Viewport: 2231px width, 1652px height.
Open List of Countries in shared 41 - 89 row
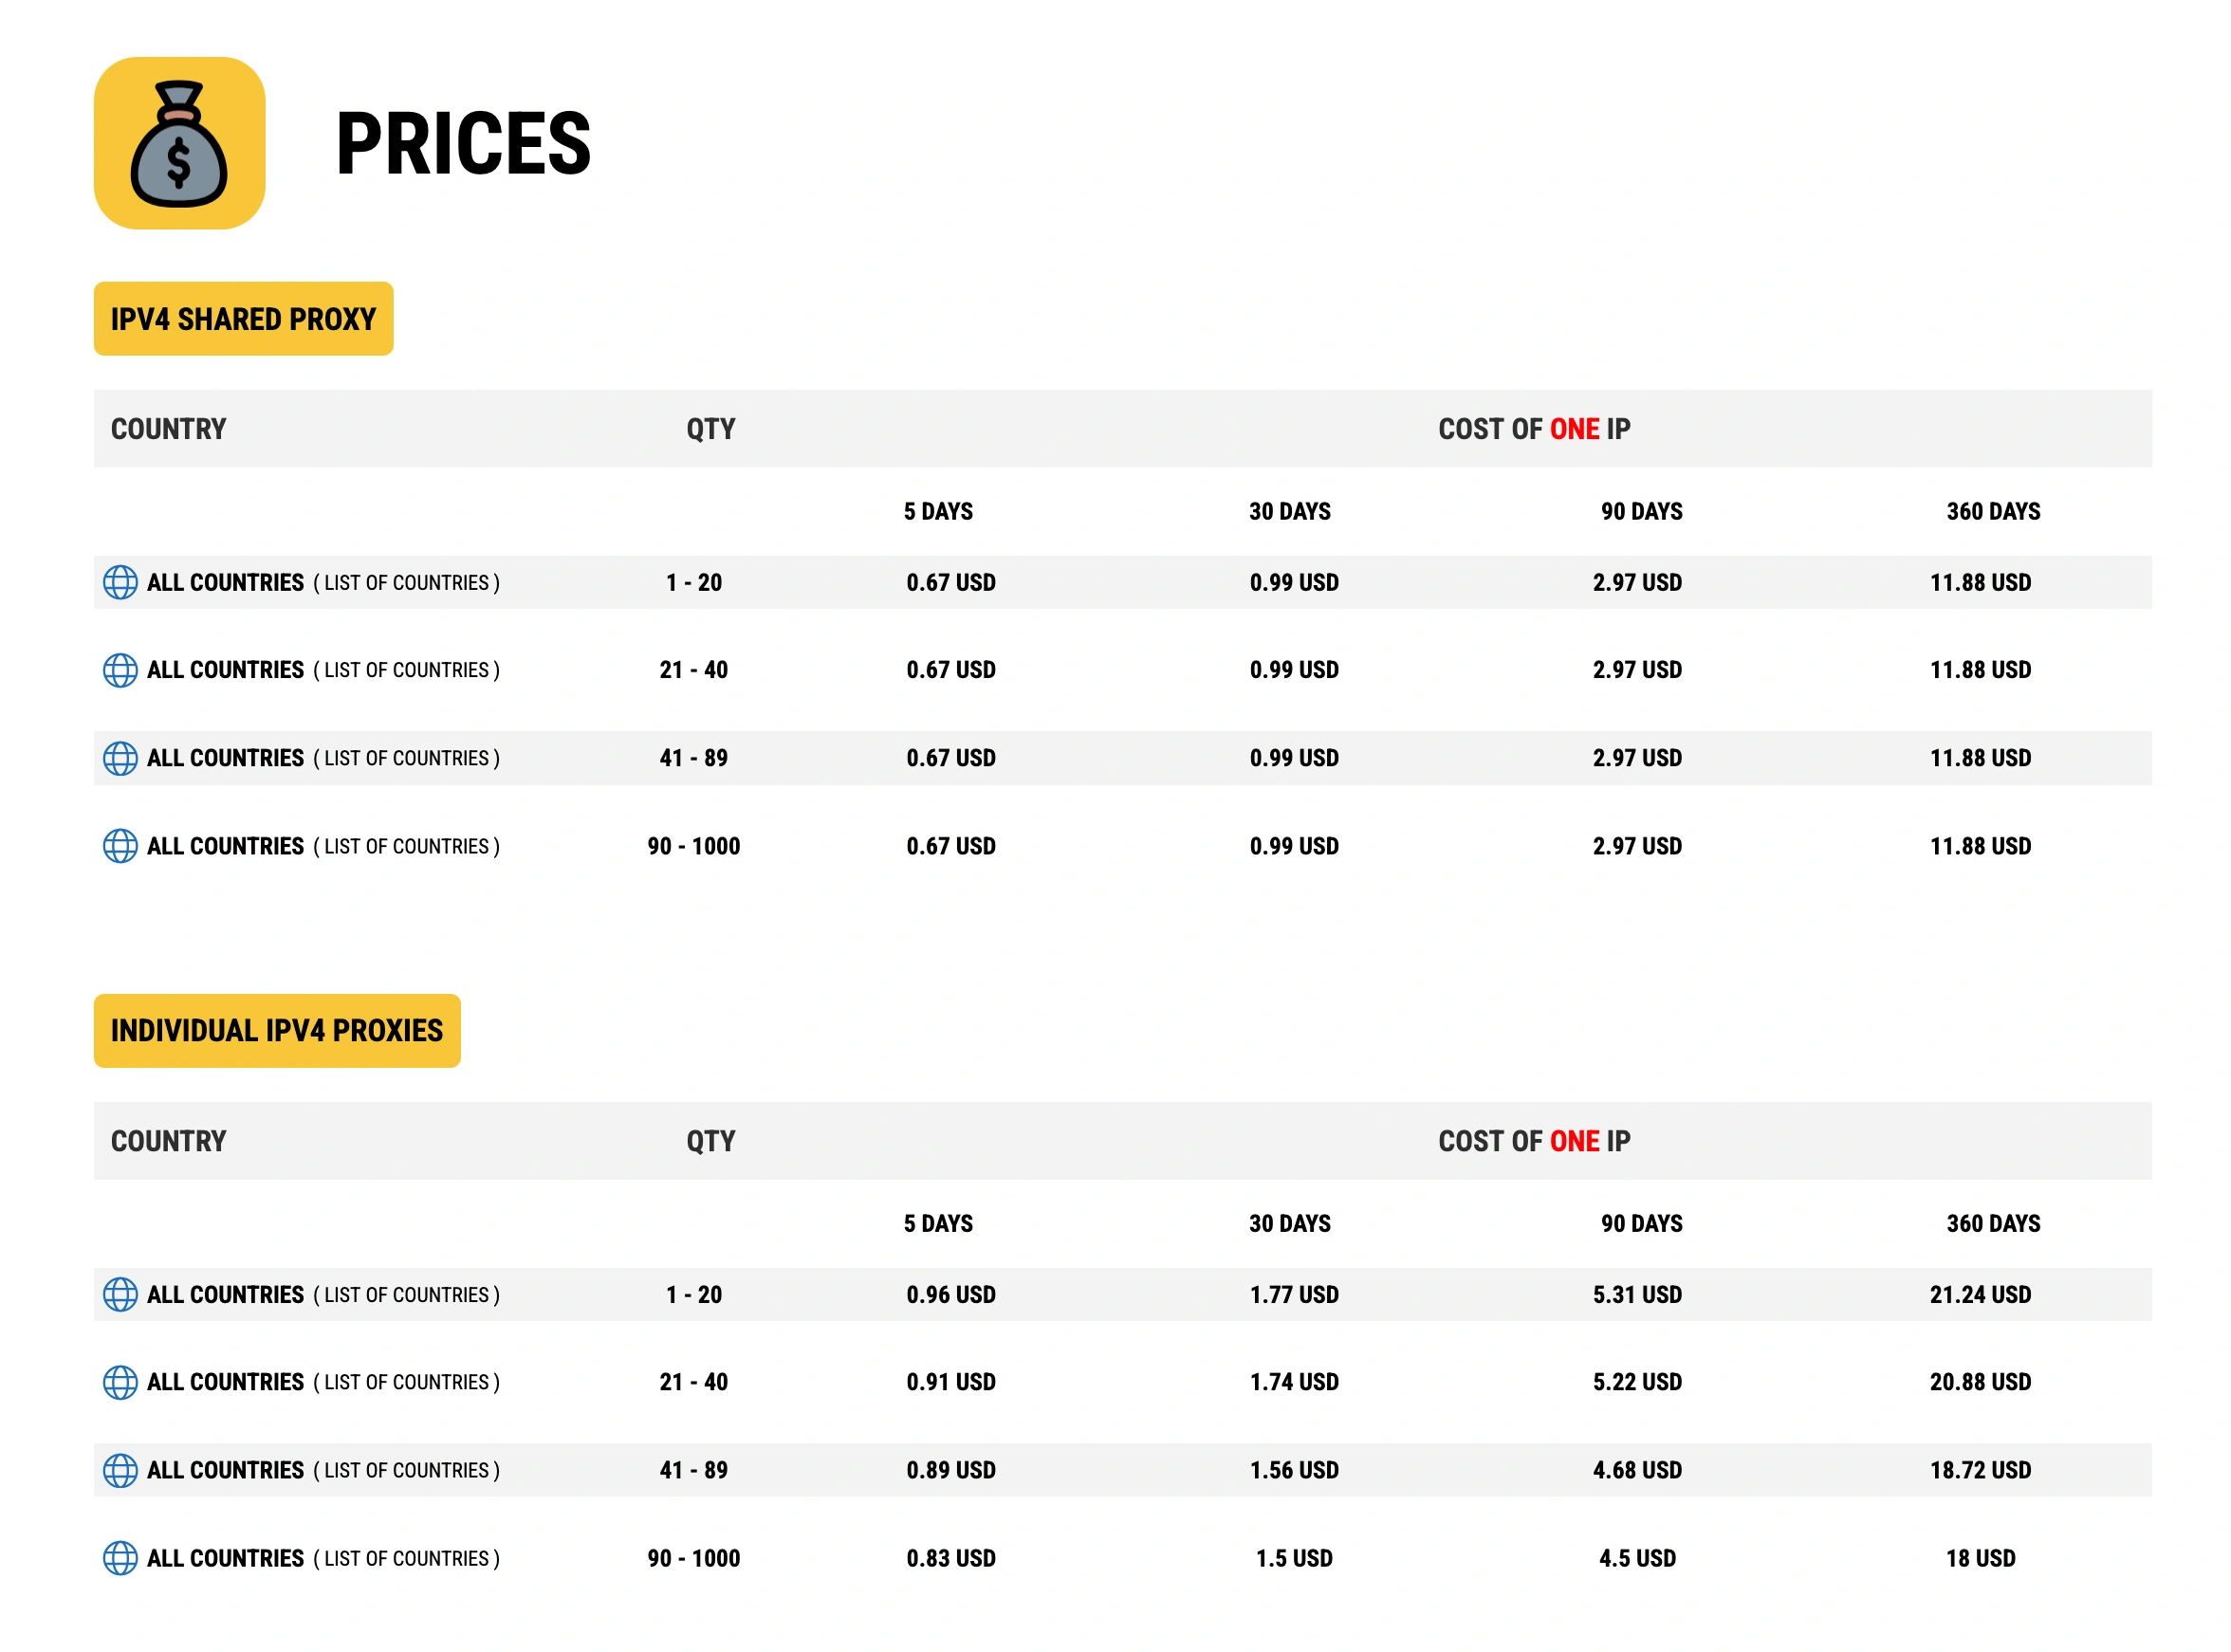click(x=406, y=759)
